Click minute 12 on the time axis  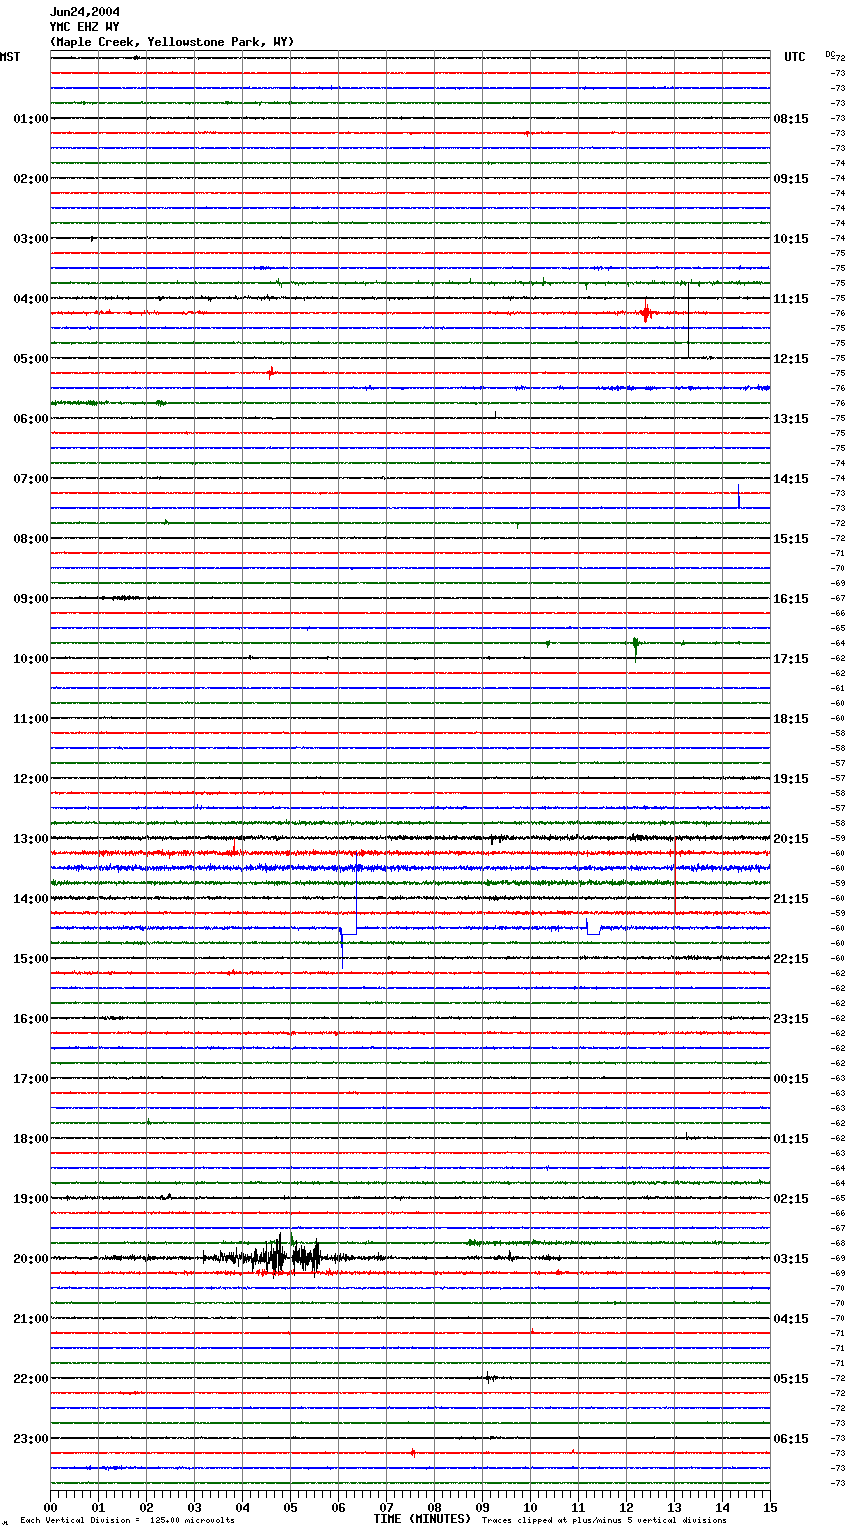click(627, 1507)
